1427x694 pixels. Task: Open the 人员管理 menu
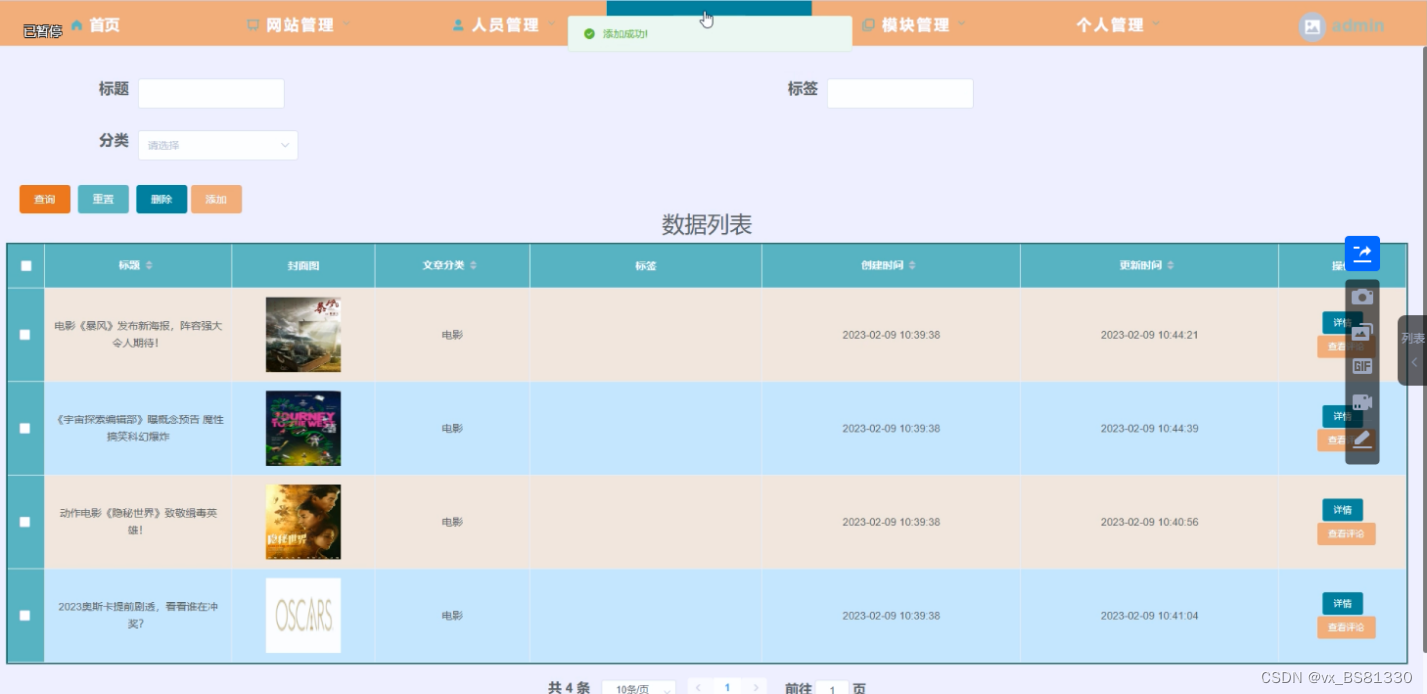click(505, 25)
